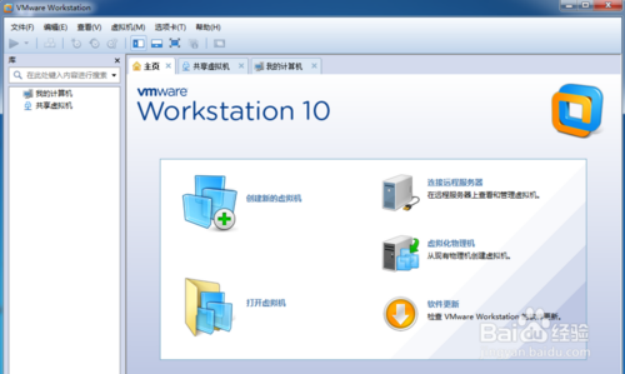This screenshot has width=626, height=374.
Task: Open the 帮助(H) menu
Action: 208,27
